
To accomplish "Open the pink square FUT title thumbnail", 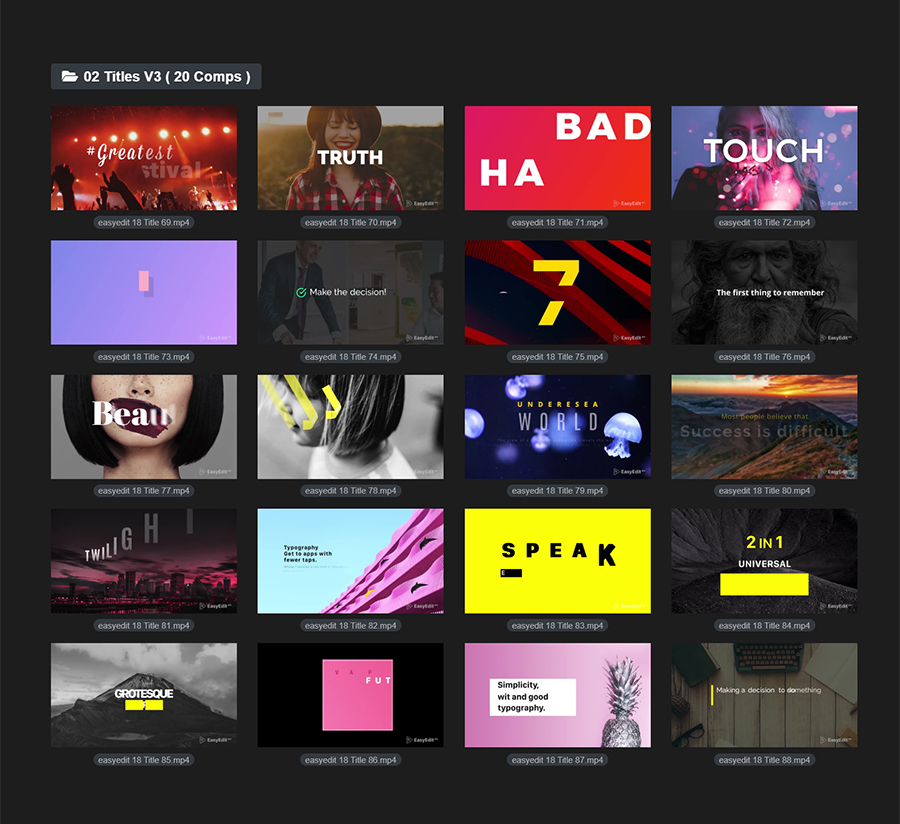I will coord(350,695).
